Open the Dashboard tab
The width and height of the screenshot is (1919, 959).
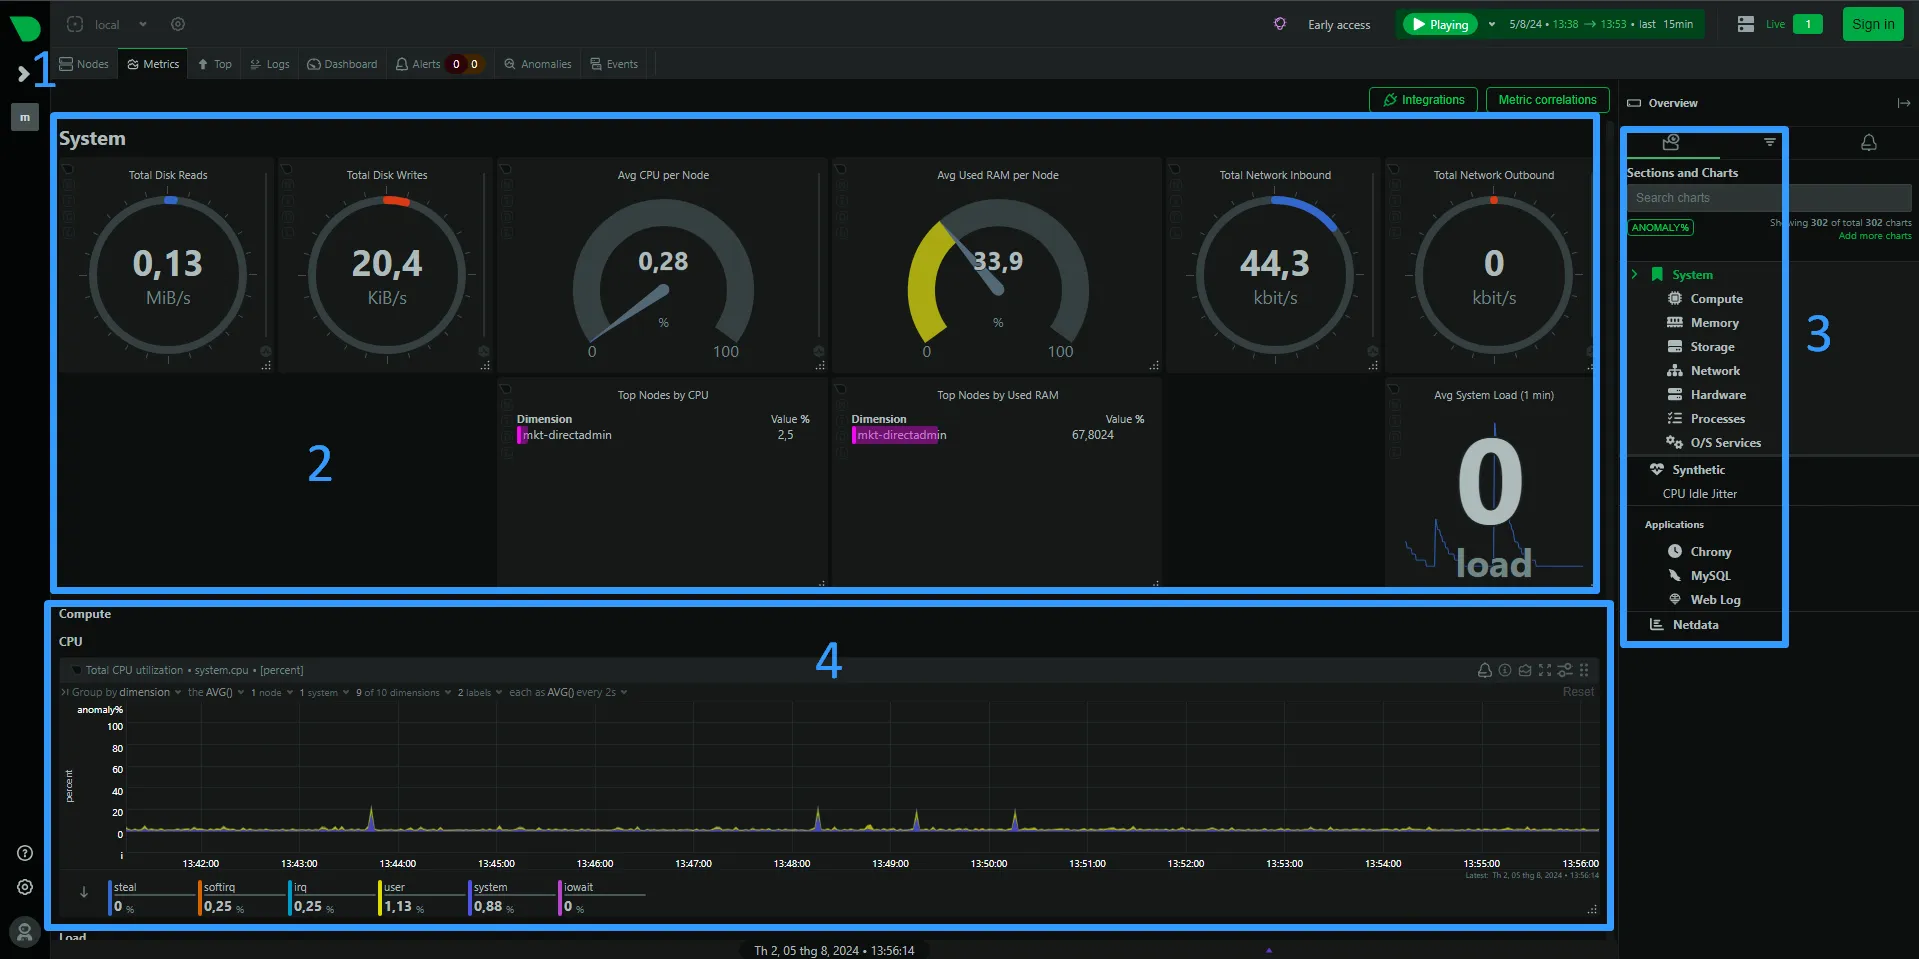342,64
